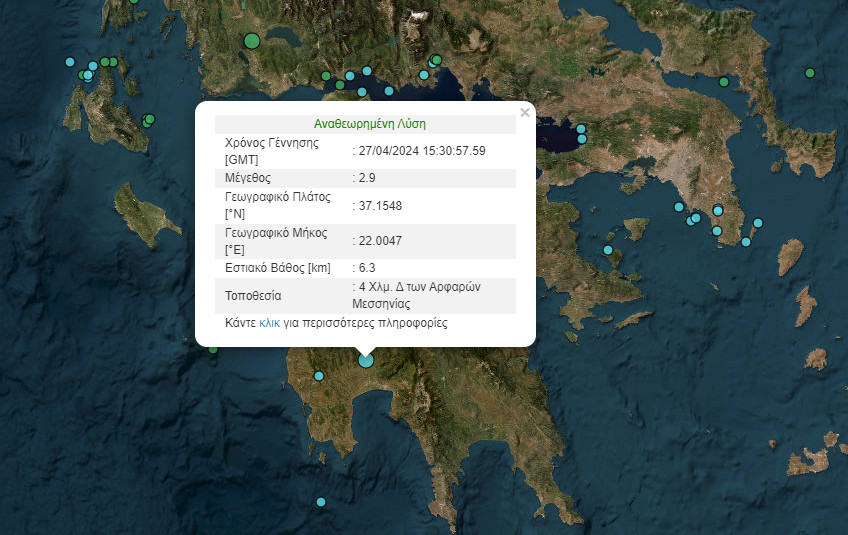This screenshot has width=848, height=535.
Task: Click the green marker on Evia island
Action: (x=724, y=82)
